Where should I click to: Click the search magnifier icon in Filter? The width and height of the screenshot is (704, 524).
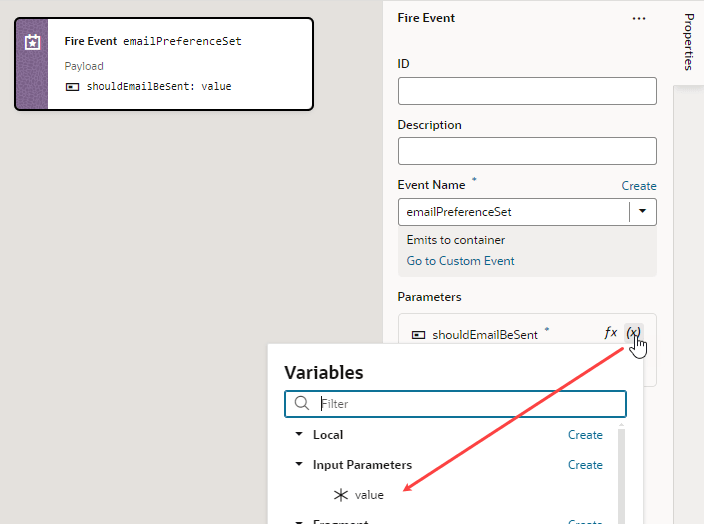pos(302,404)
